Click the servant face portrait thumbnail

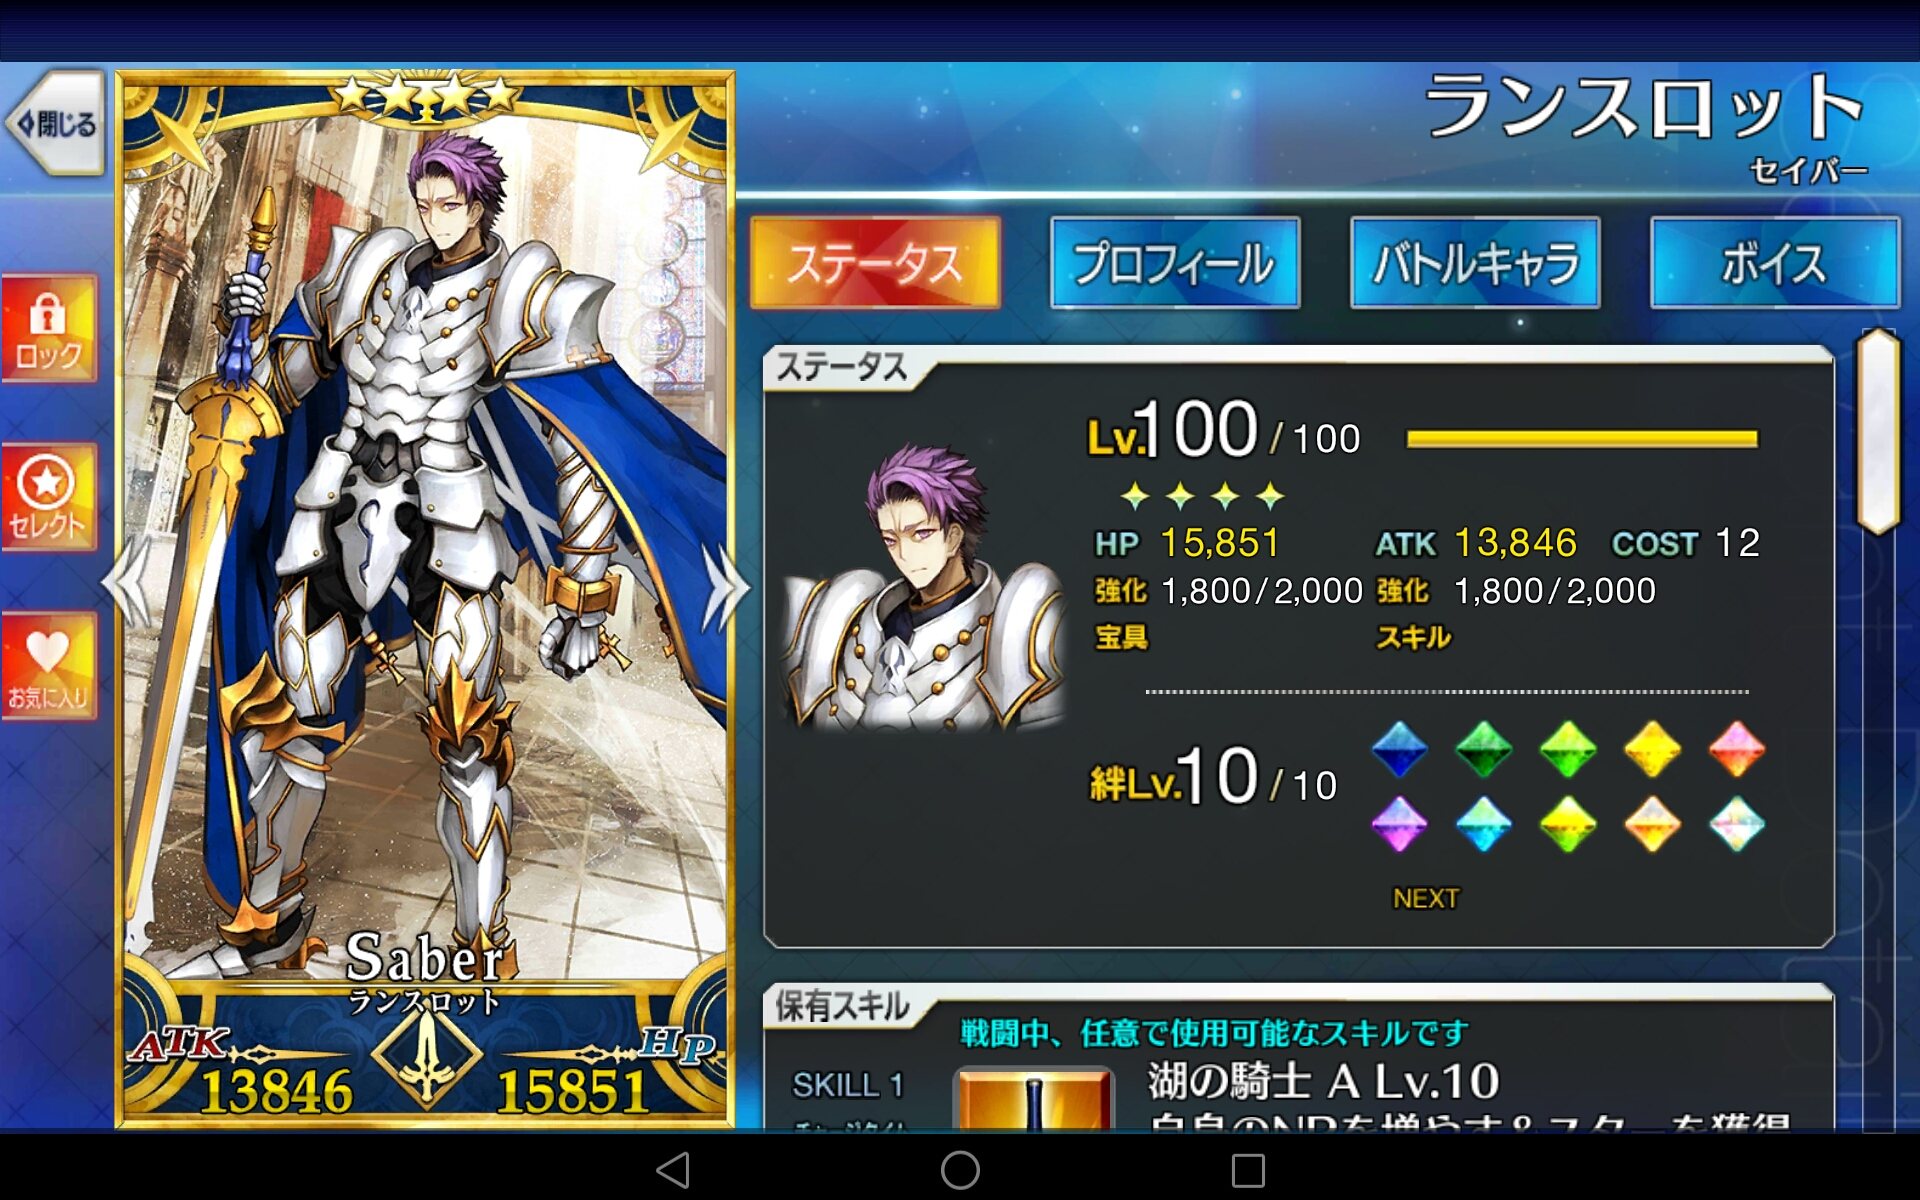click(x=925, y=585)
